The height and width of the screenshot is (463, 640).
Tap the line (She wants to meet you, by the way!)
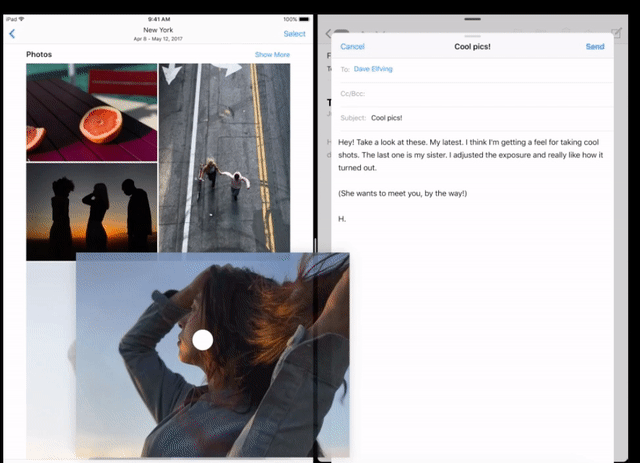[x=402, y=193]
